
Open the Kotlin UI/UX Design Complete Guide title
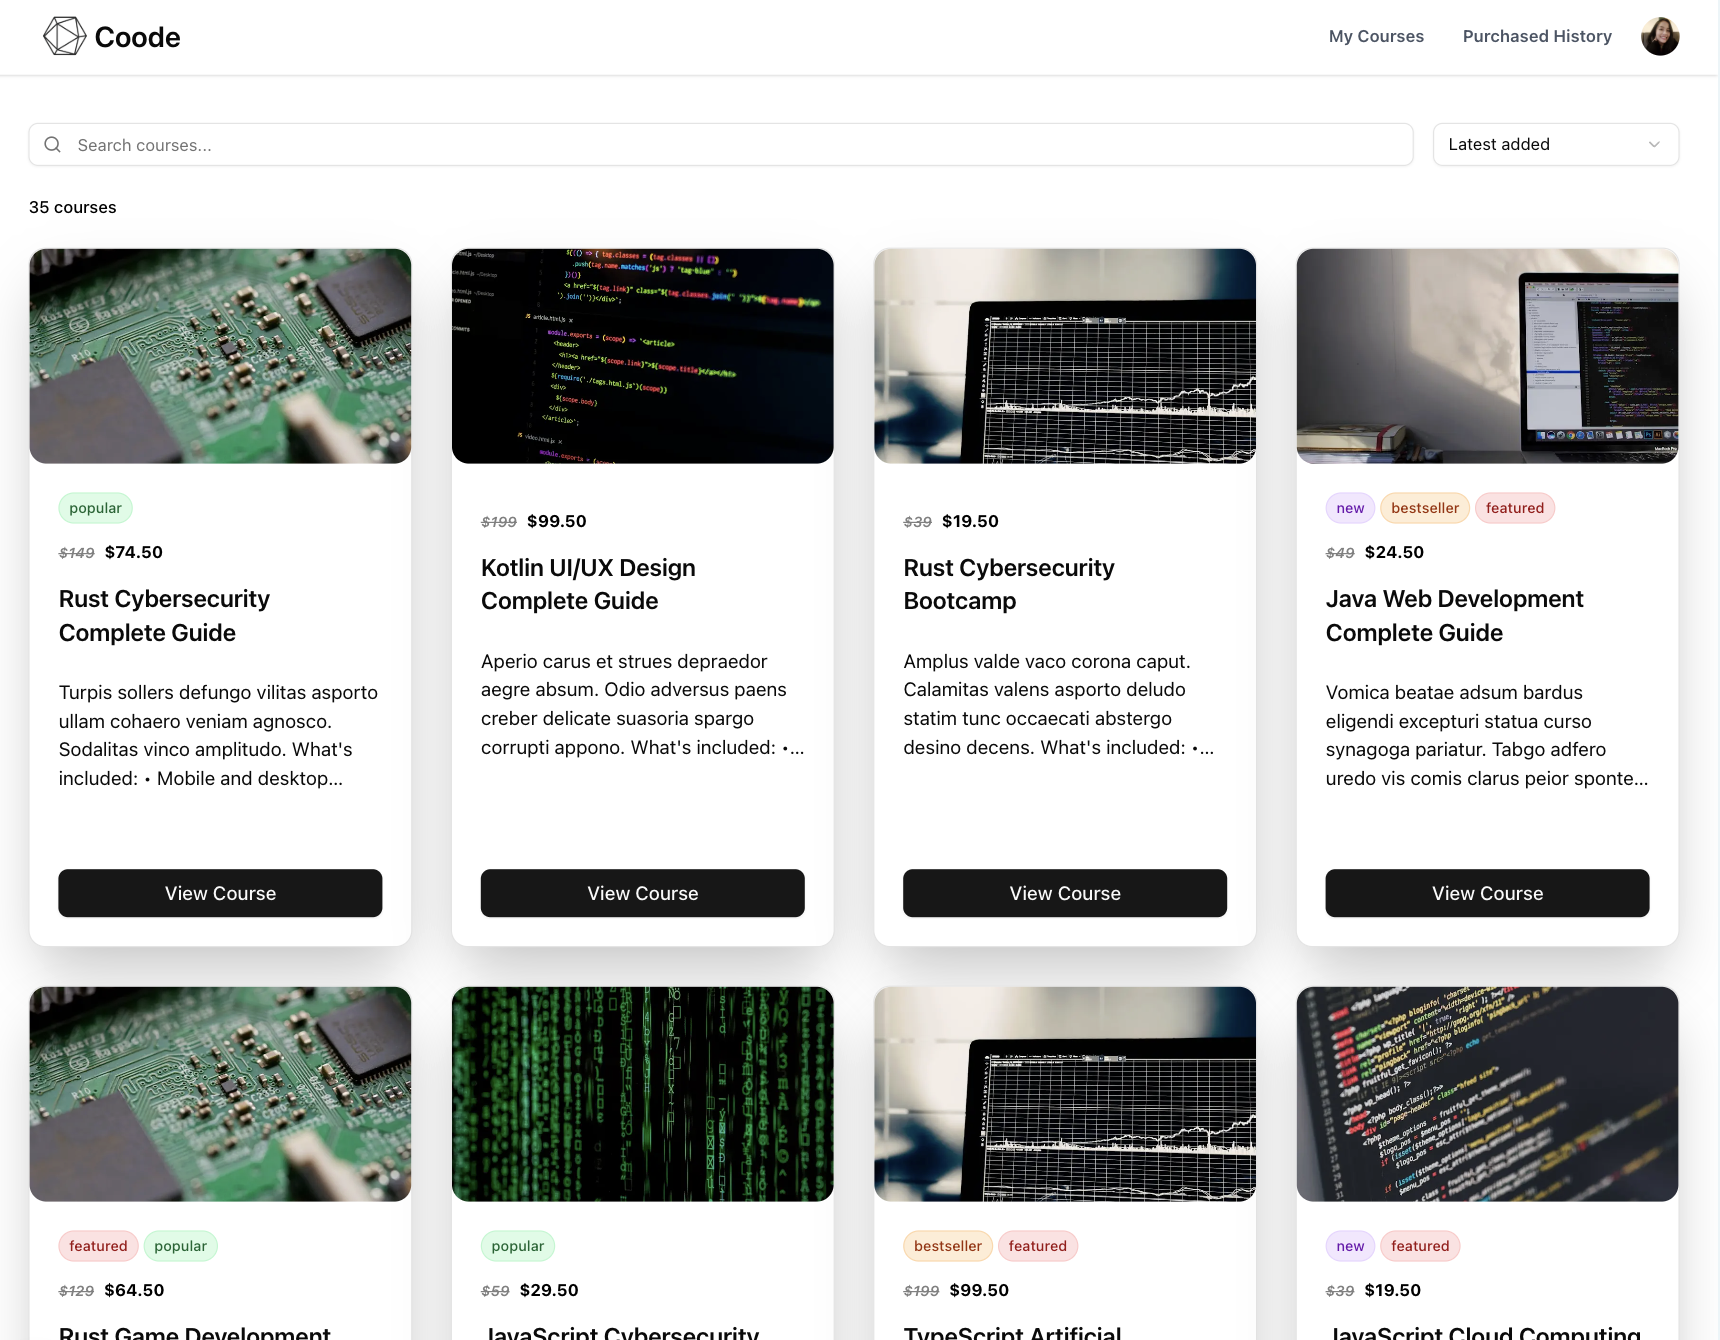coord(588,584)
